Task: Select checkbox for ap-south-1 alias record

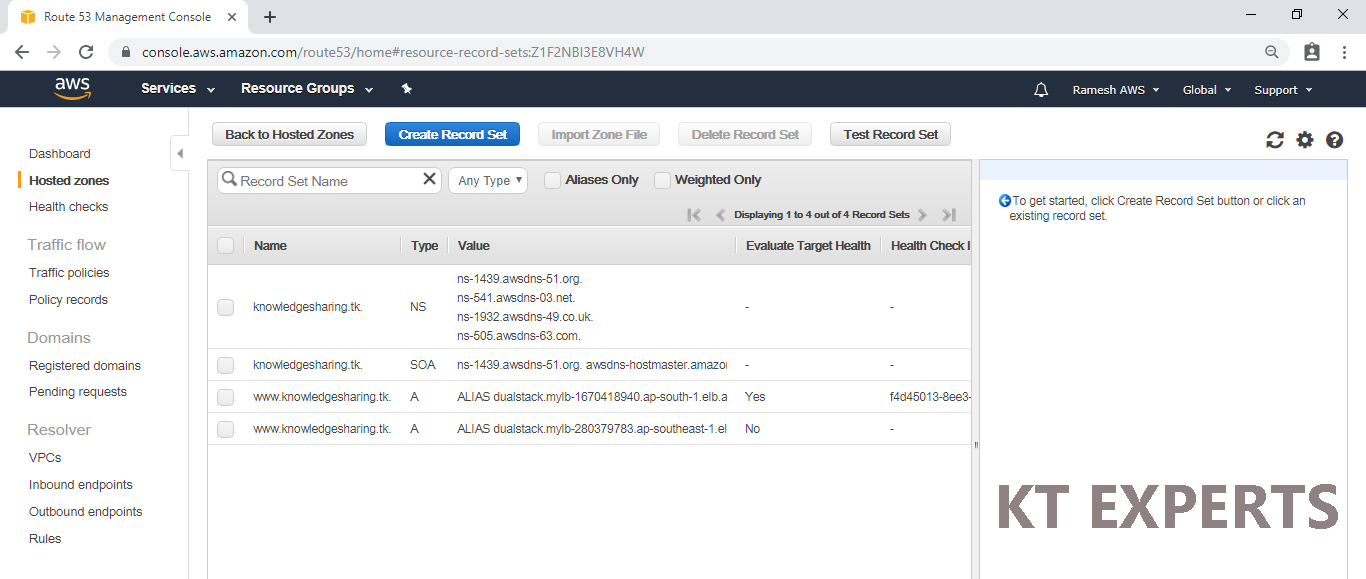Action: point(225,397)
